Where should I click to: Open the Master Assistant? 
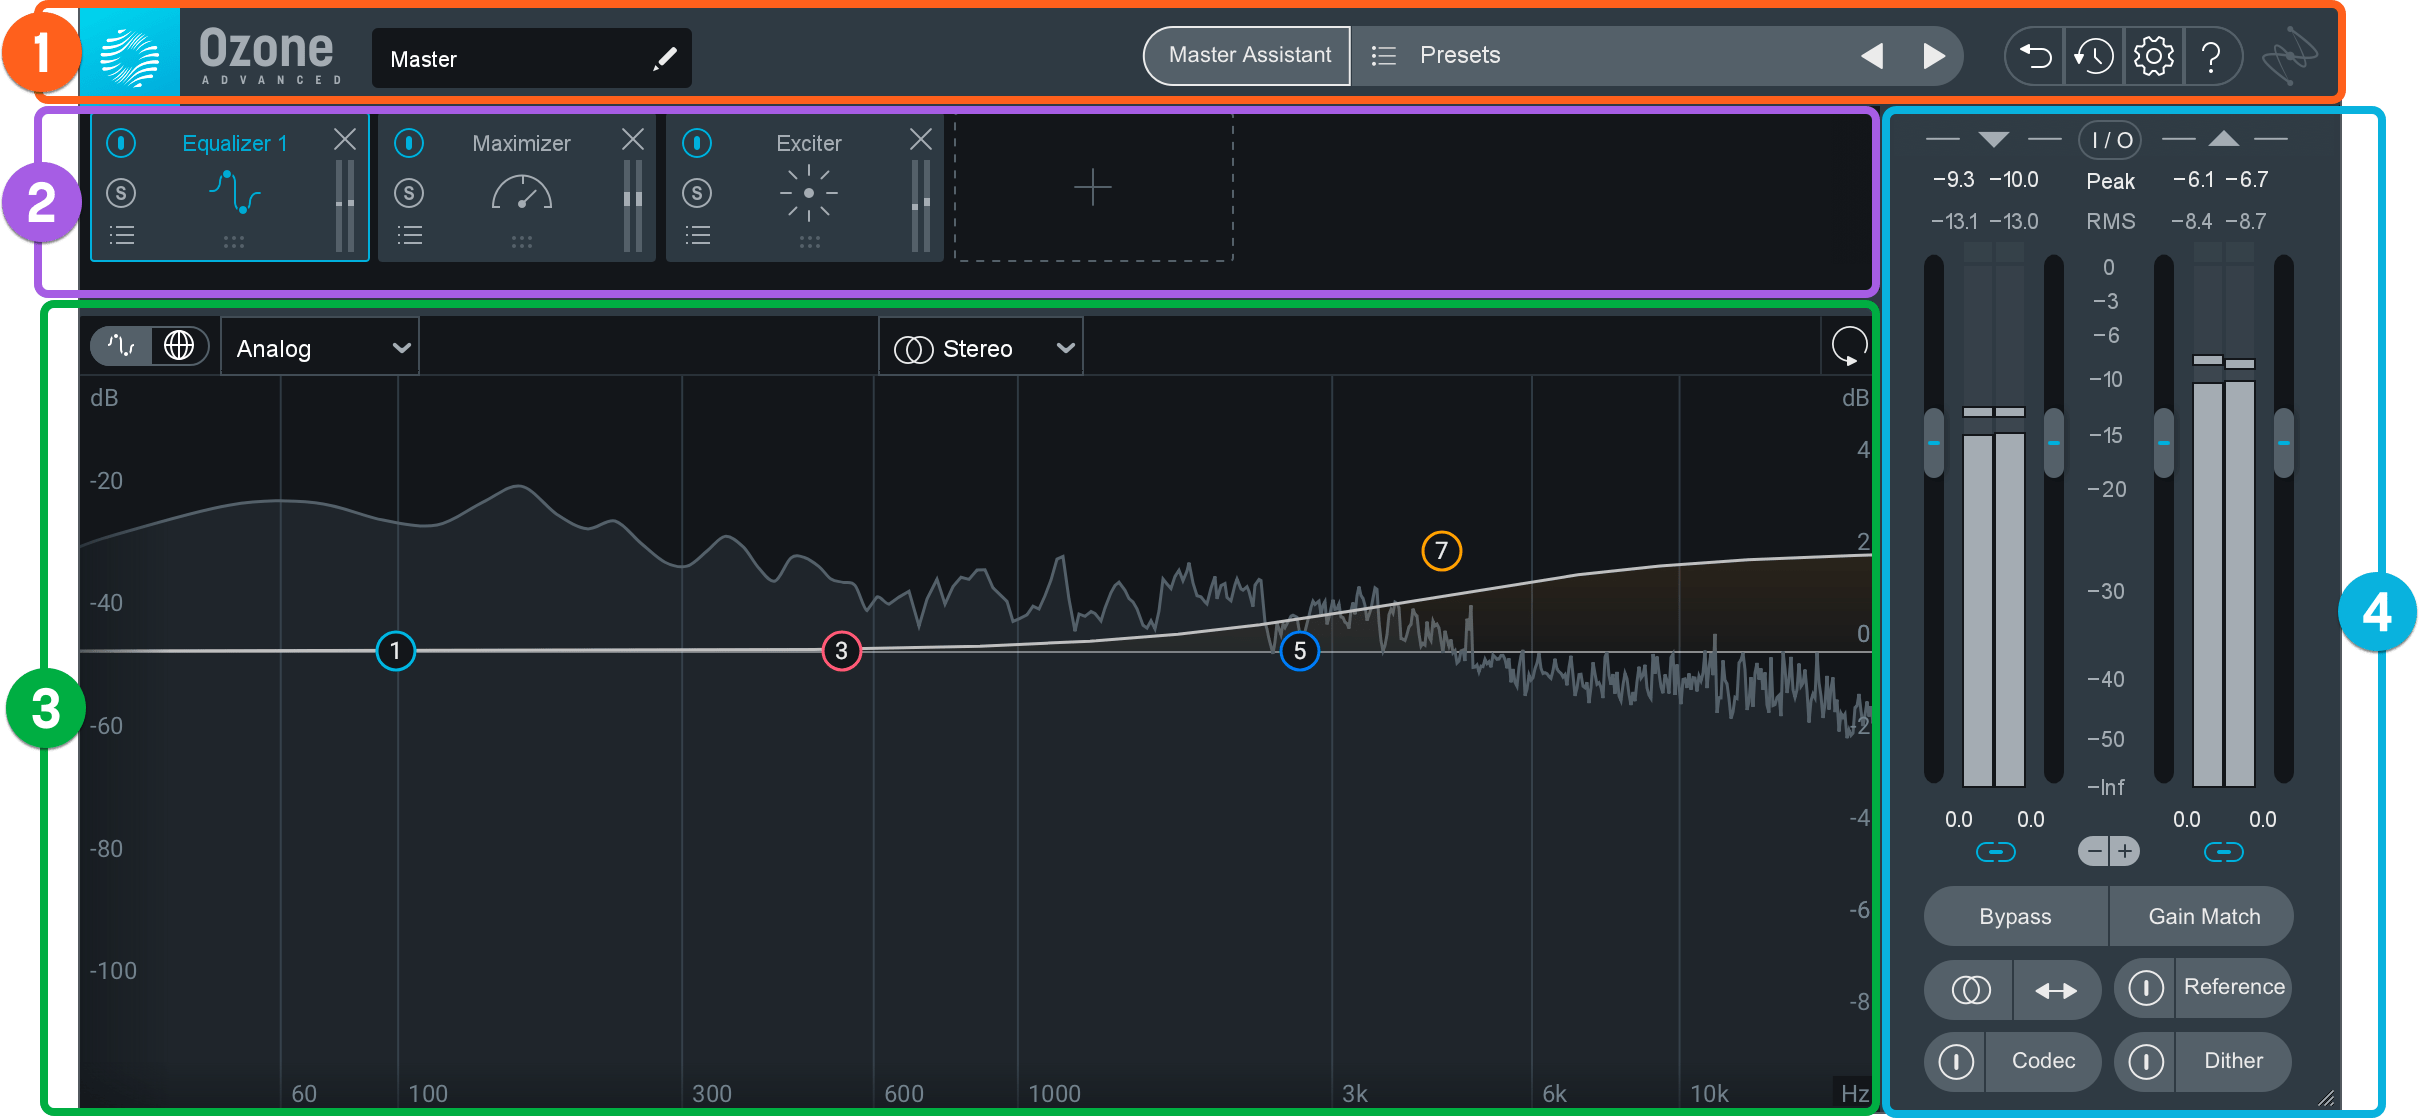[1248, 55]
